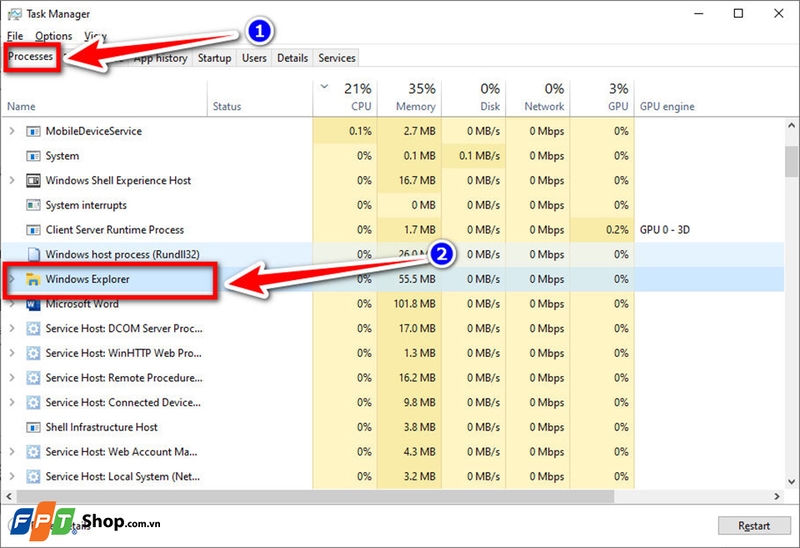Click the vertical scrollbar thumb
Image resolution: width=800 pixels, height=548 pixels.
pyautogui.click(x=791, y=161)
